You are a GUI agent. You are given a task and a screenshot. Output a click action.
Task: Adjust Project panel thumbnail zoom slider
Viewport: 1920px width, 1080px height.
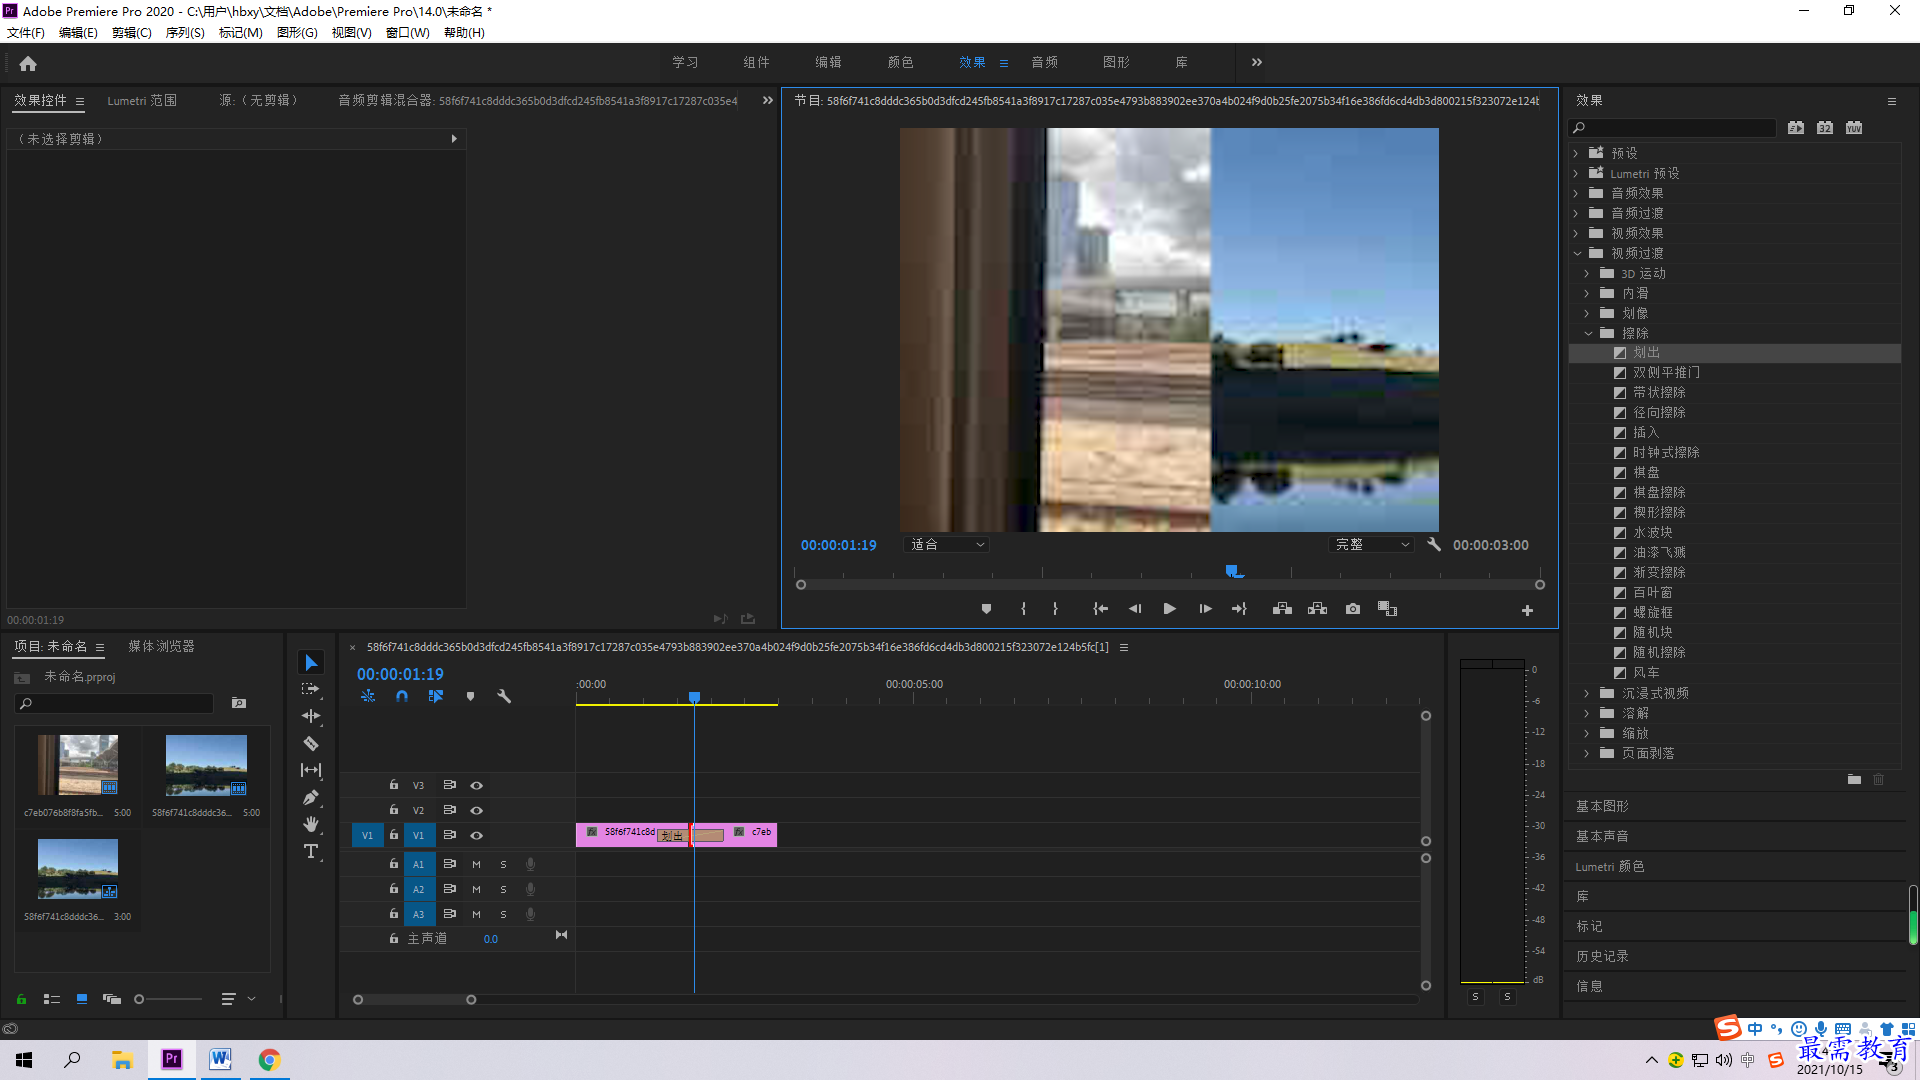pos(139,999)
